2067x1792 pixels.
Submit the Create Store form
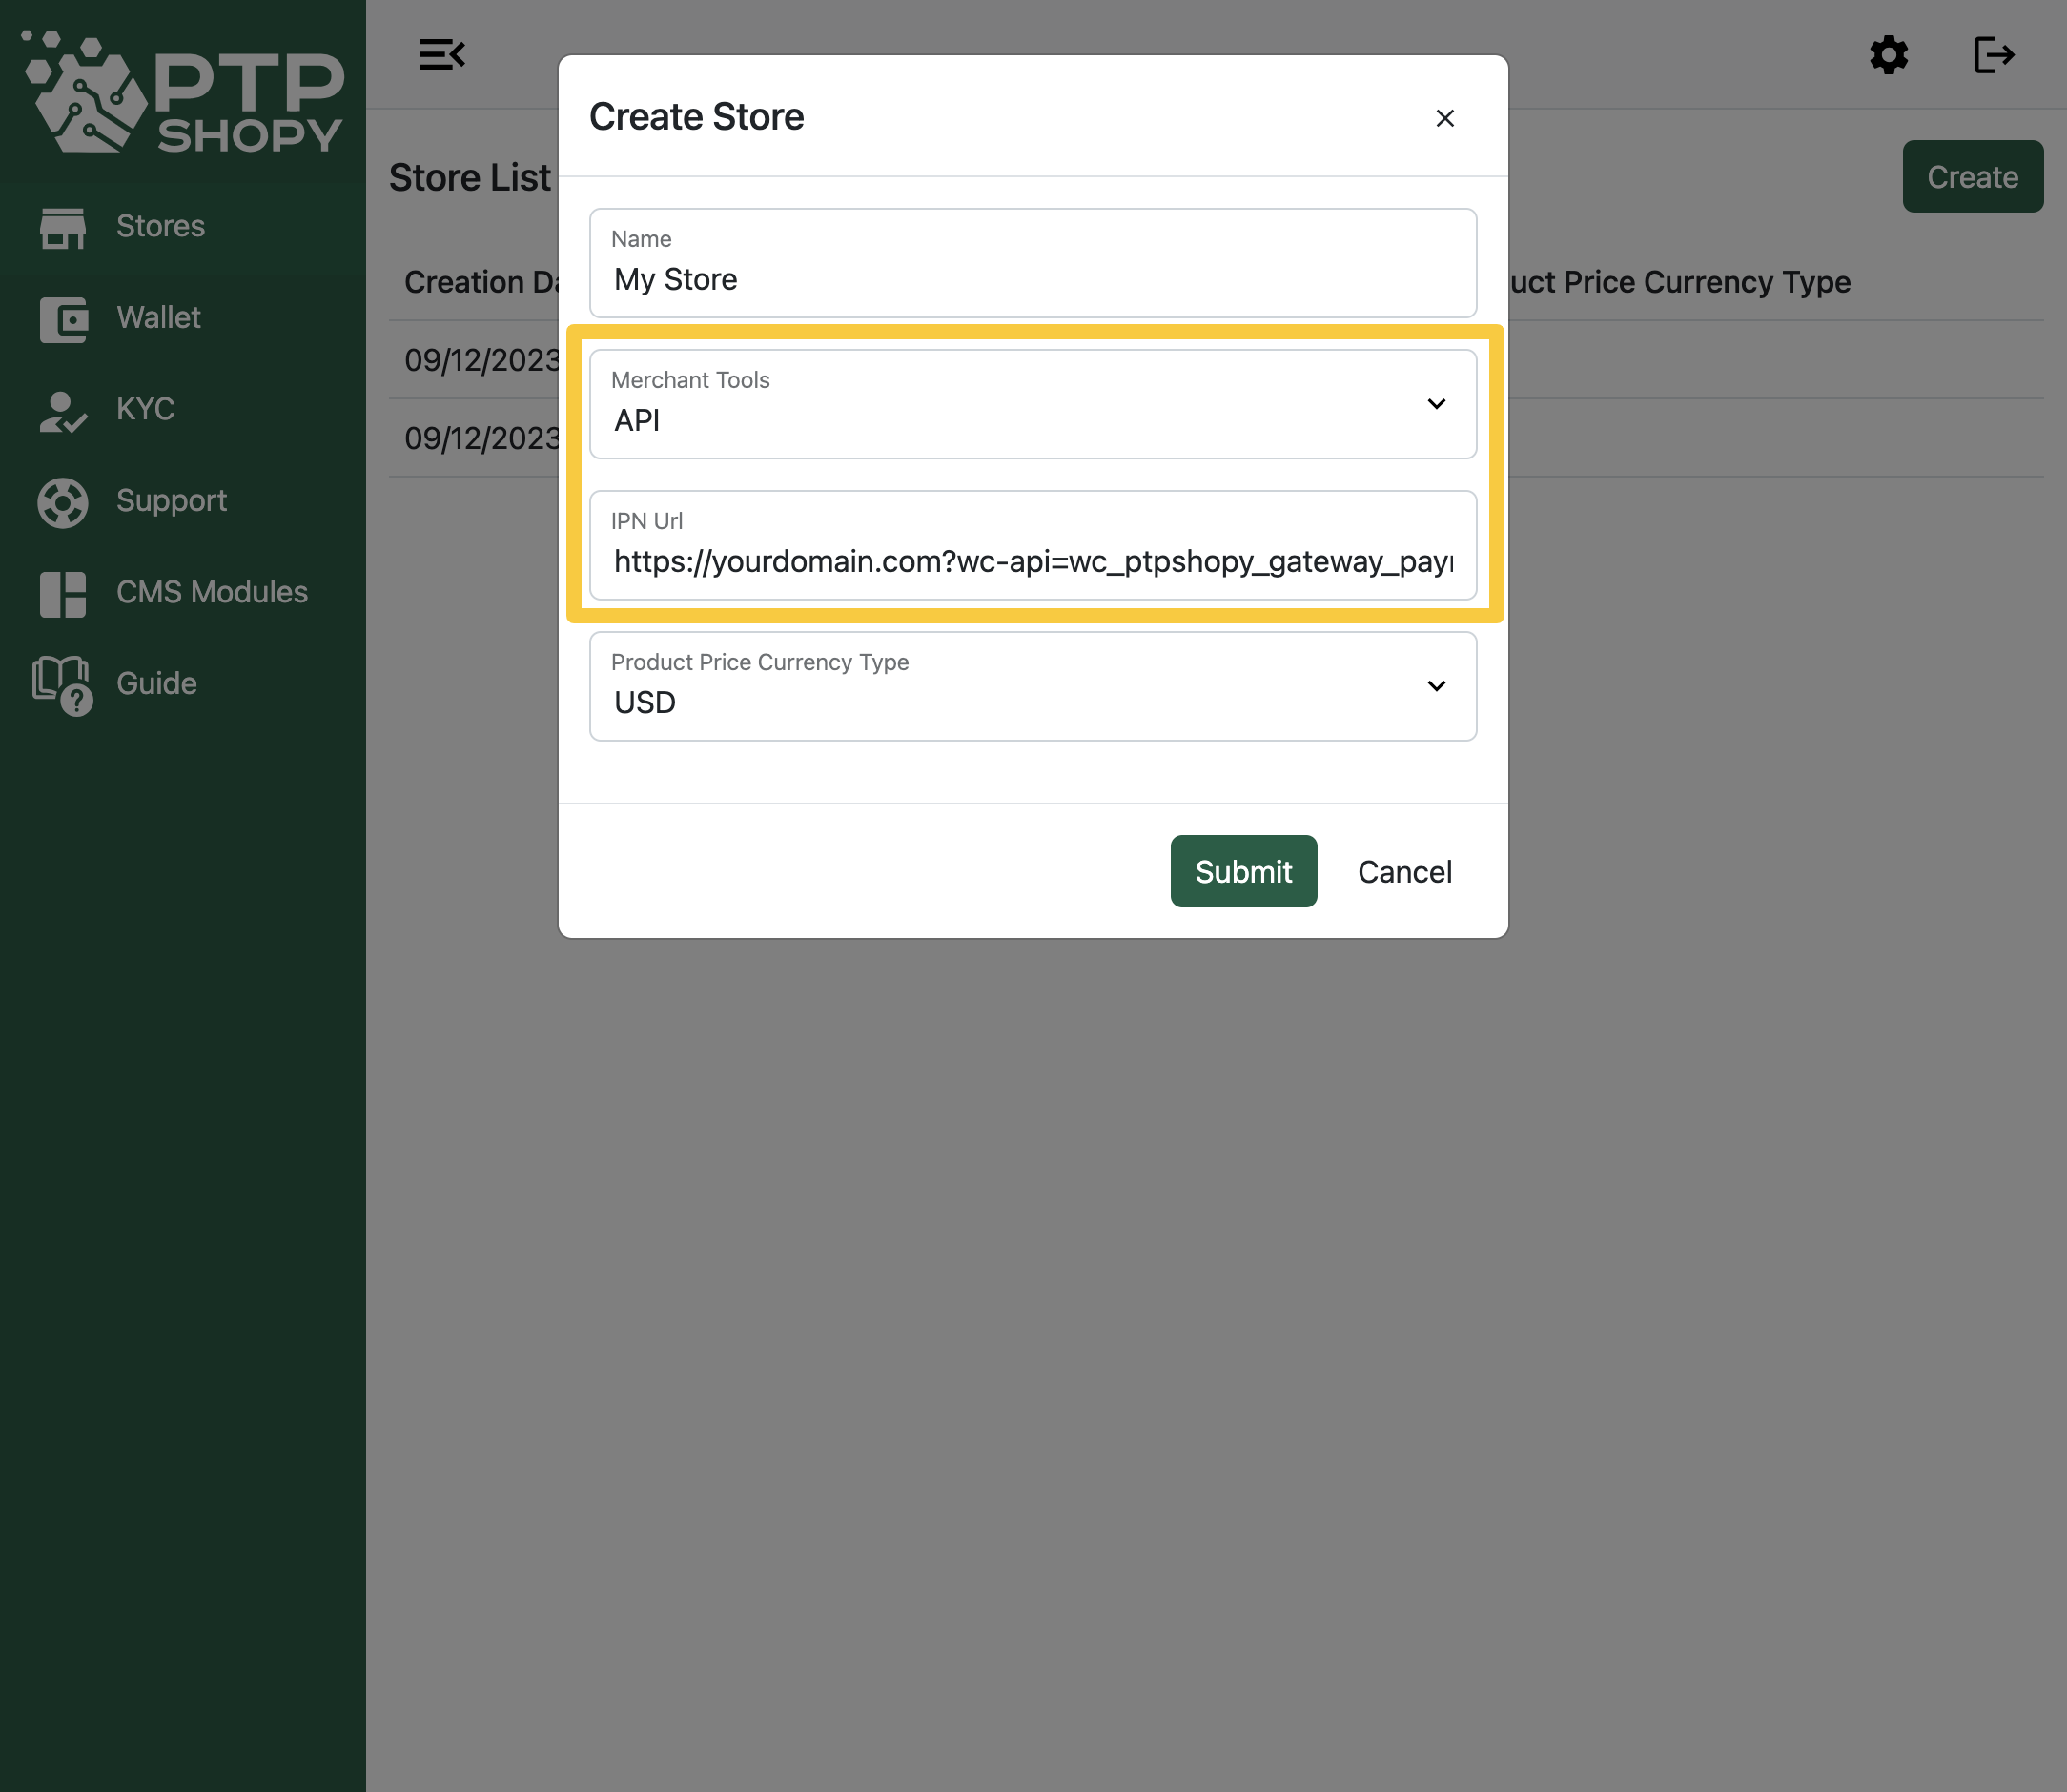pos(1243,871)
